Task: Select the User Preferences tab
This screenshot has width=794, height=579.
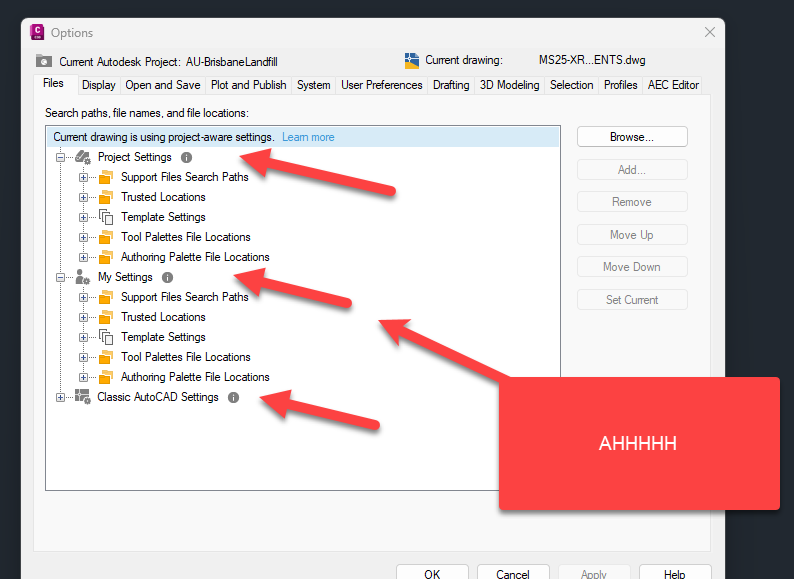Action: click(381, 85)
